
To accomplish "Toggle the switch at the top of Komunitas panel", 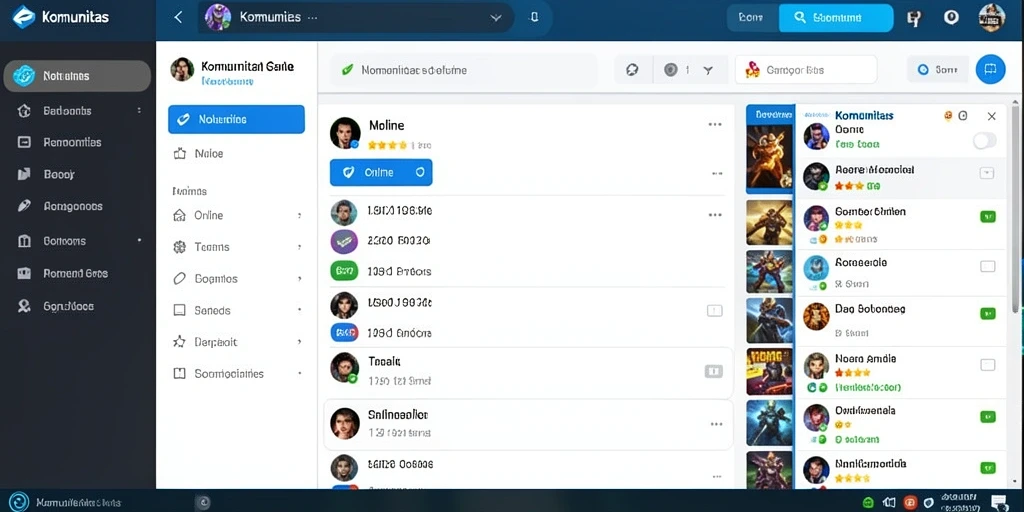I will tap(984, 140).
